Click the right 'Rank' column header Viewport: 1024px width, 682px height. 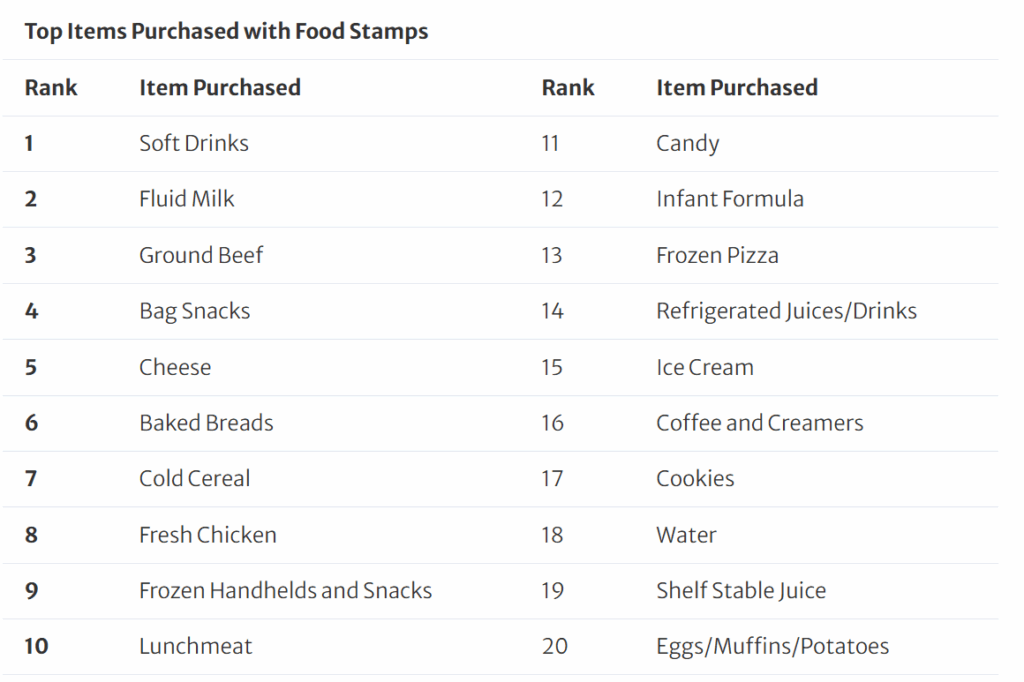pyautogui.click(x=568, y=88)
